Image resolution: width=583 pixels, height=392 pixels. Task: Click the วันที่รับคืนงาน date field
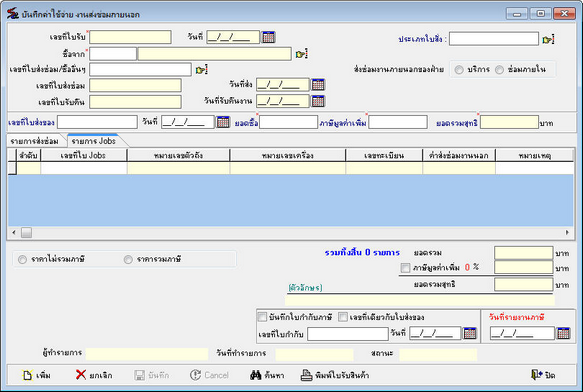pos(283,101)
